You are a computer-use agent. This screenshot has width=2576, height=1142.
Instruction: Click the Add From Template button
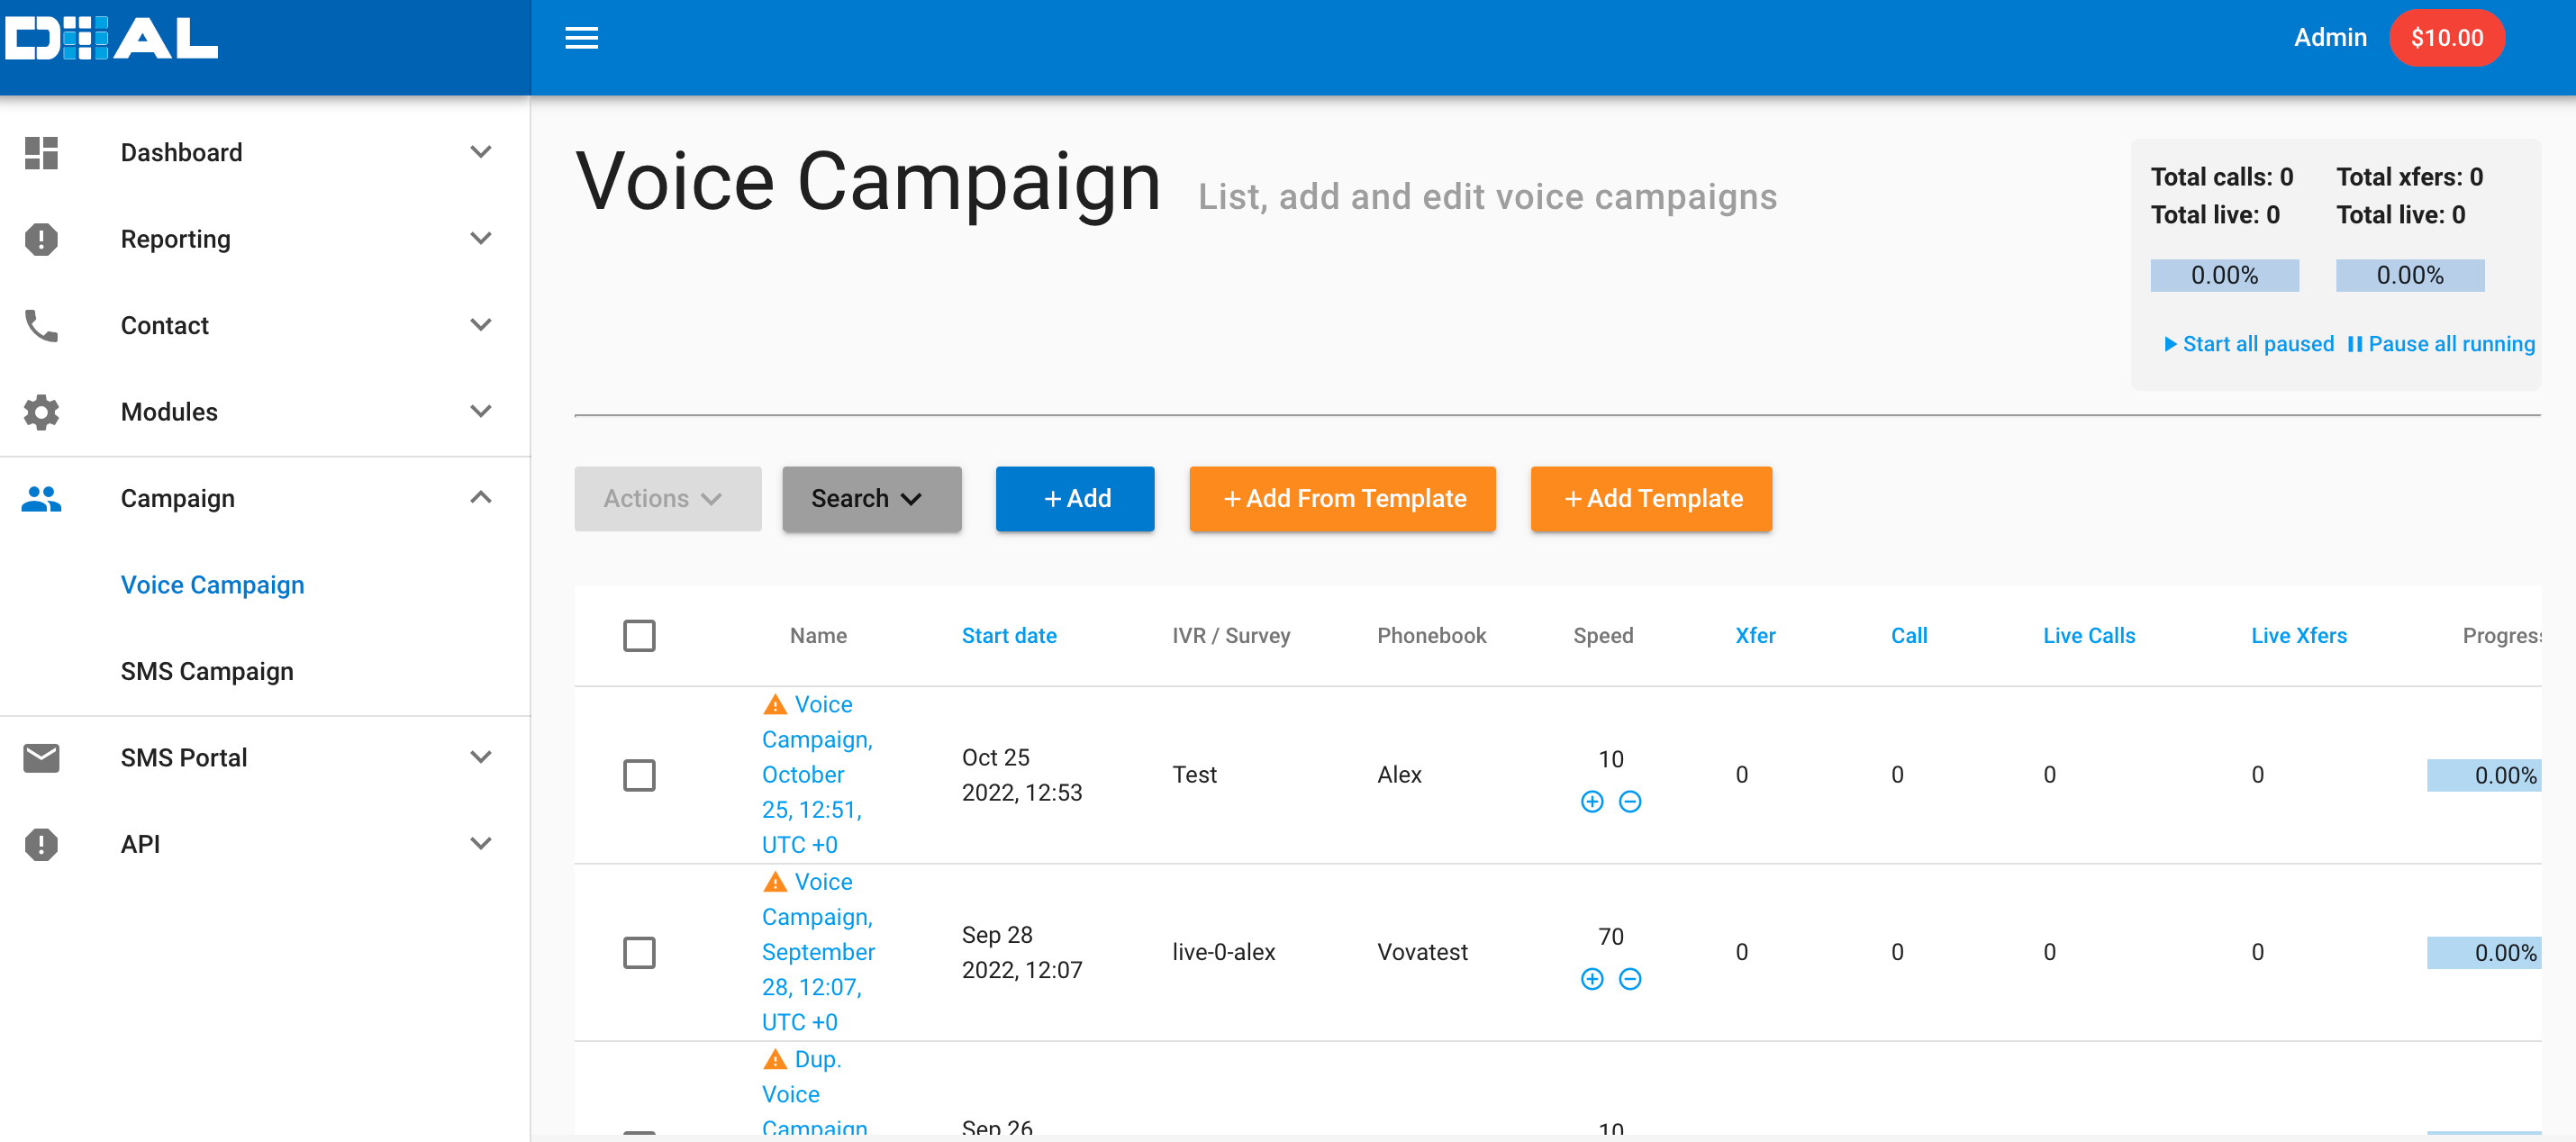[x=1341, y=498]
